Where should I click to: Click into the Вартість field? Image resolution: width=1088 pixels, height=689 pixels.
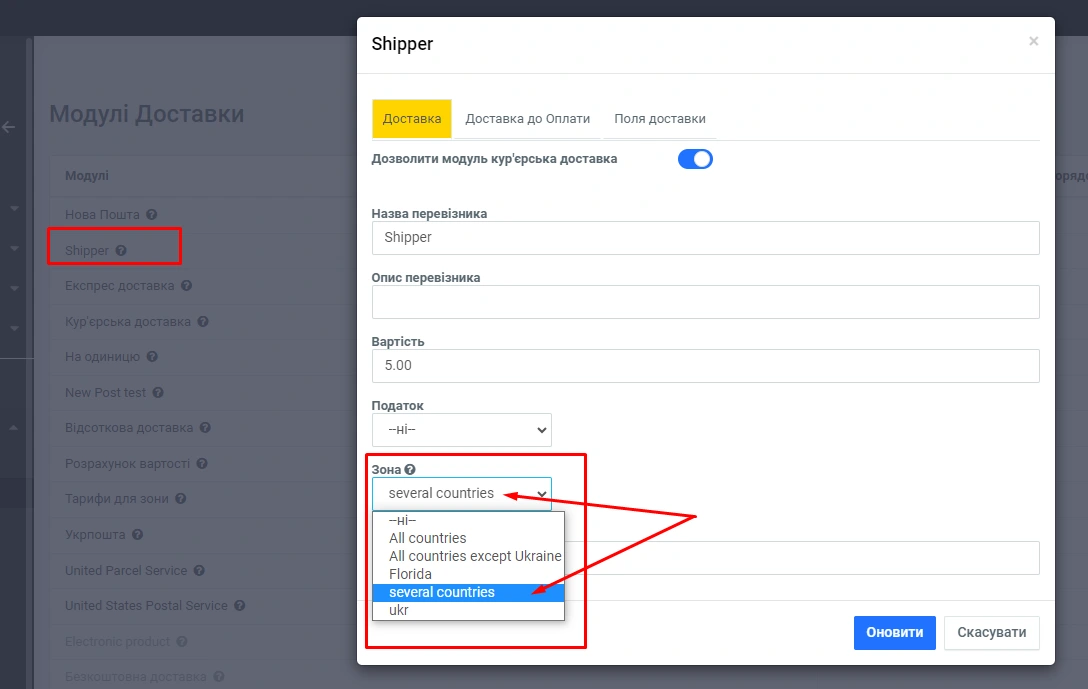tap(705, 366)
